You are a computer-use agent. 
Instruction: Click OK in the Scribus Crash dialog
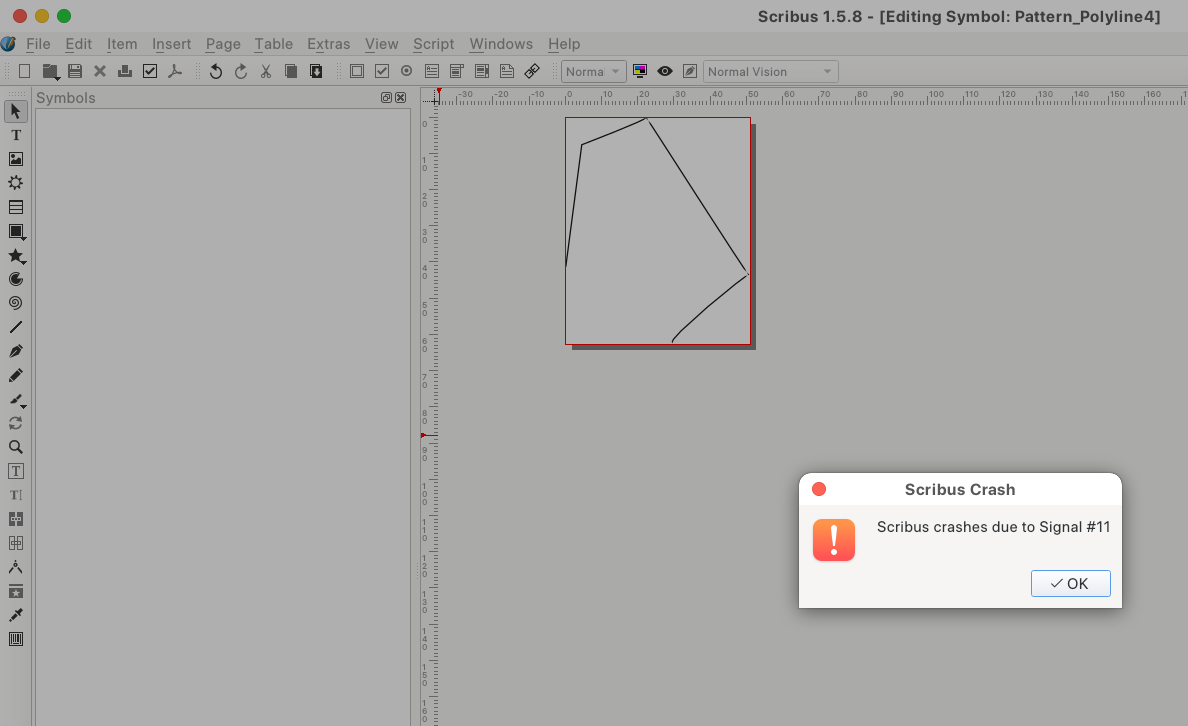pyautogui.click(x=1070, y=584)
